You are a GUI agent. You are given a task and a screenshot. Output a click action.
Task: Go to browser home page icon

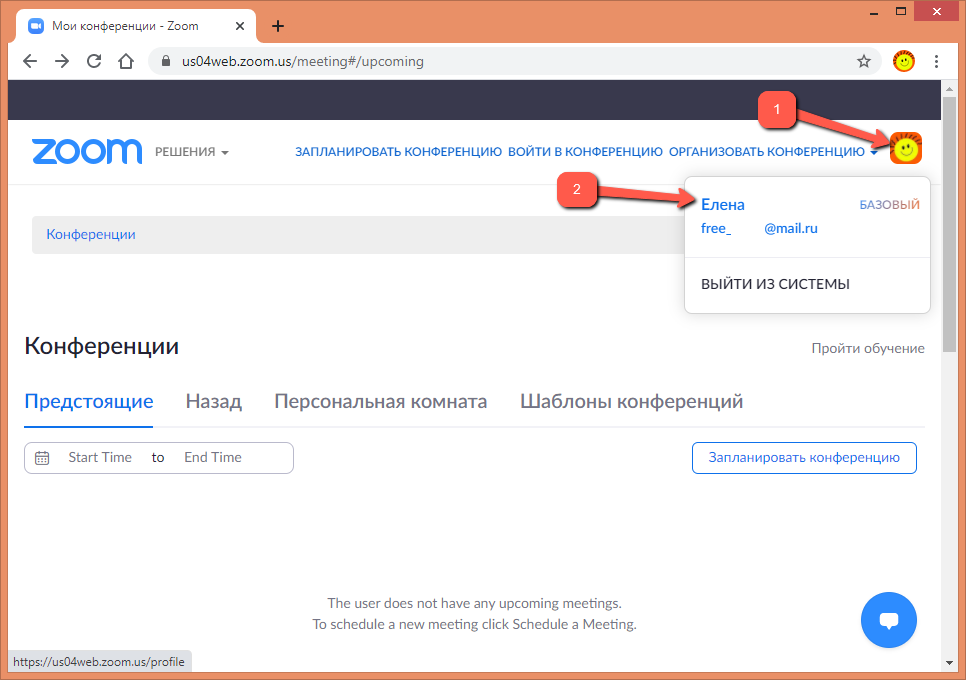coord(126,61)
